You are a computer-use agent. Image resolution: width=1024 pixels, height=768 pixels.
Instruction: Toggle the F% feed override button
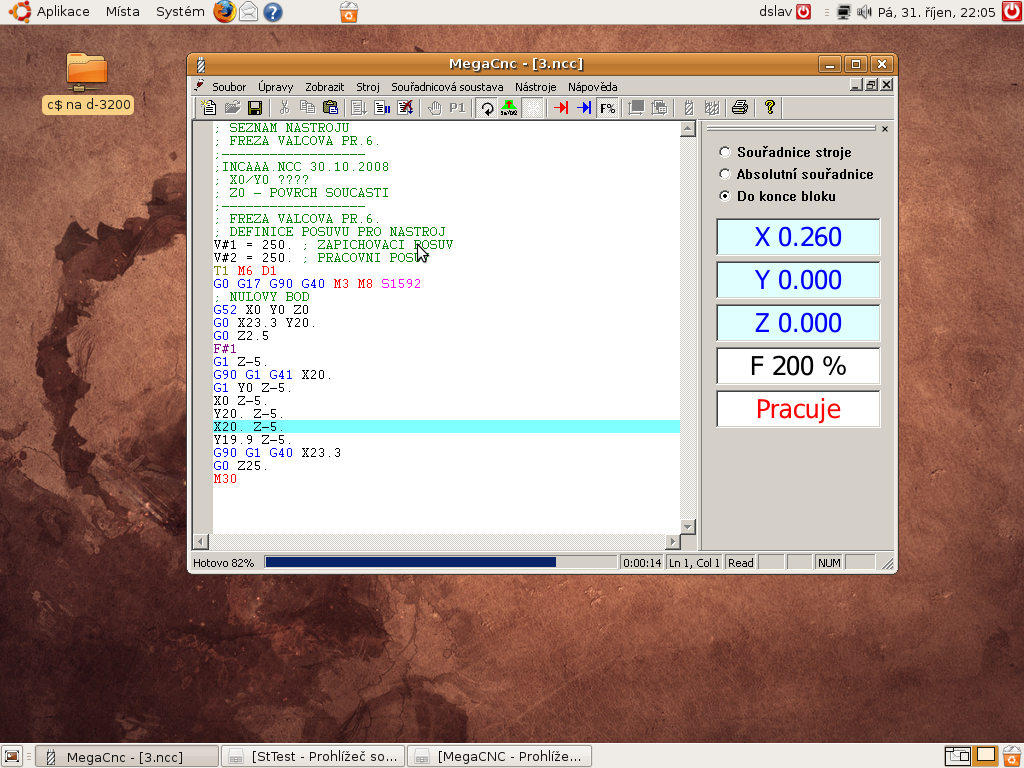tap(607, 108)
